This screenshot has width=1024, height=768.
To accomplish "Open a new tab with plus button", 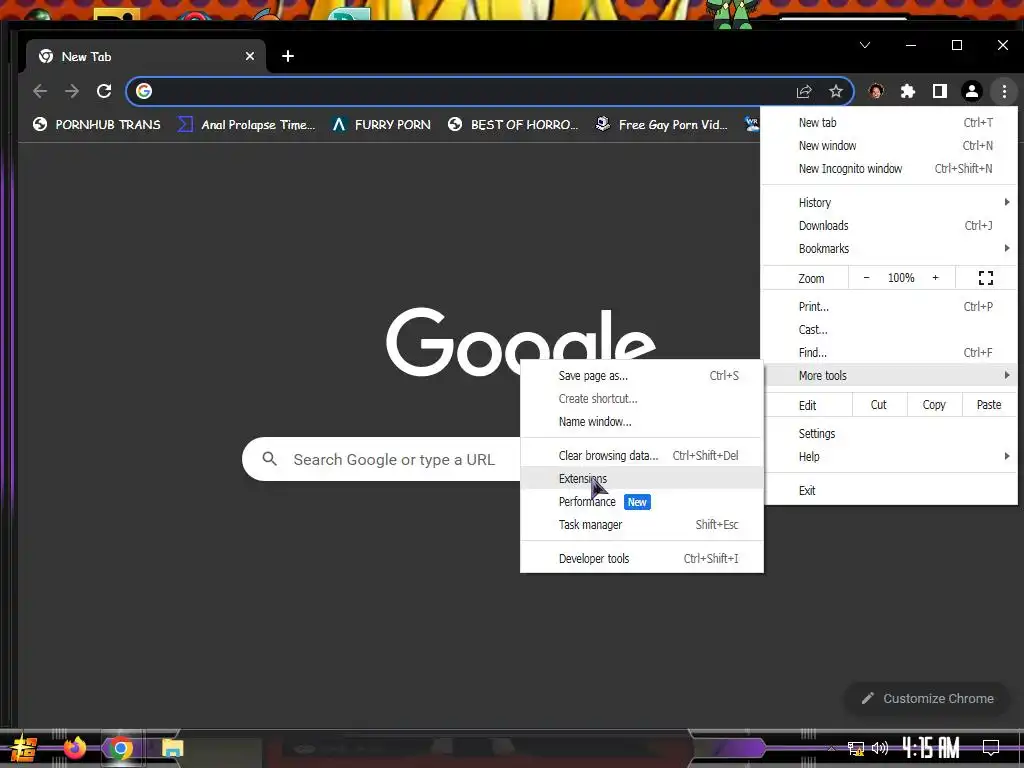I will coord(288,56).
